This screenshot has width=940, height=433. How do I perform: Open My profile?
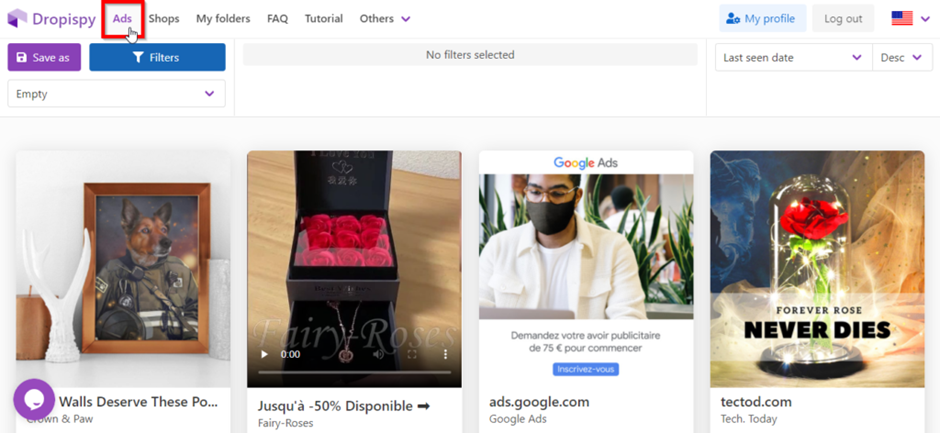(763, 19)
